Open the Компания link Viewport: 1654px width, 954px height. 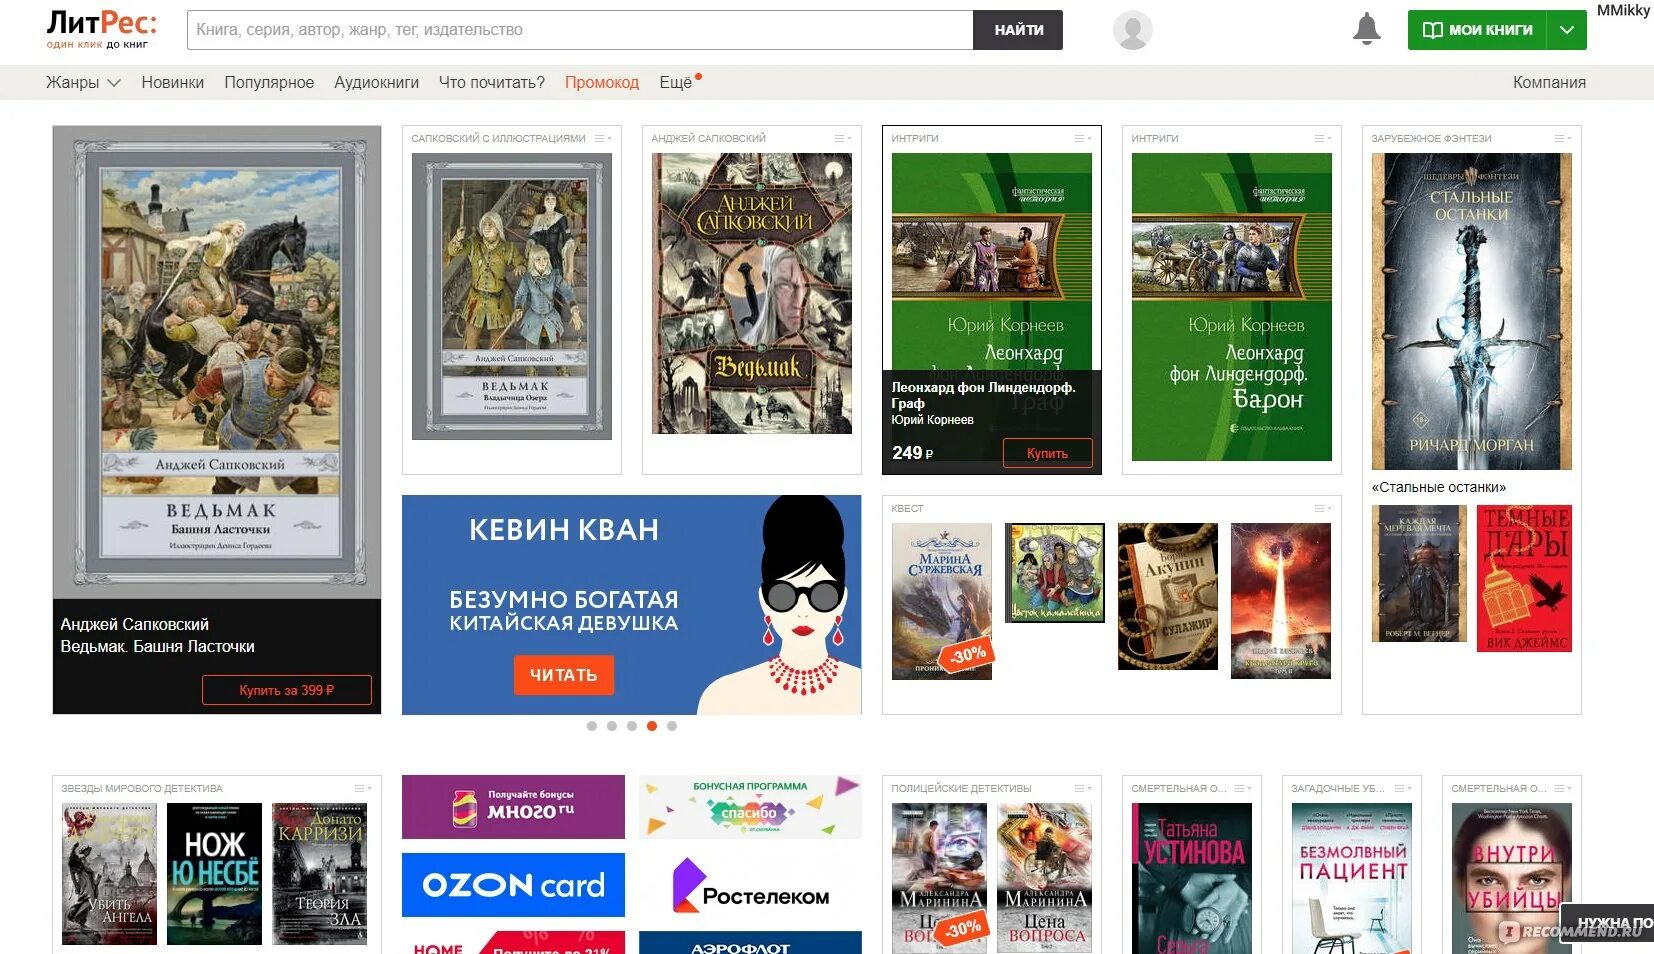coord(1549,83)
